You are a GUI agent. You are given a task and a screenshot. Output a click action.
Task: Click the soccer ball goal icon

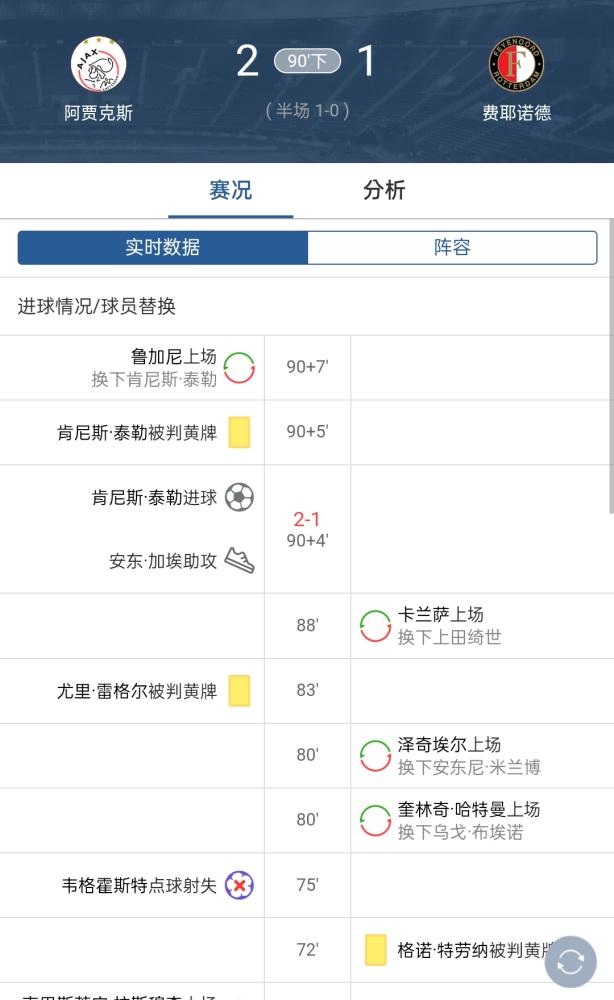pyautogui.click(x=239, y=497)
